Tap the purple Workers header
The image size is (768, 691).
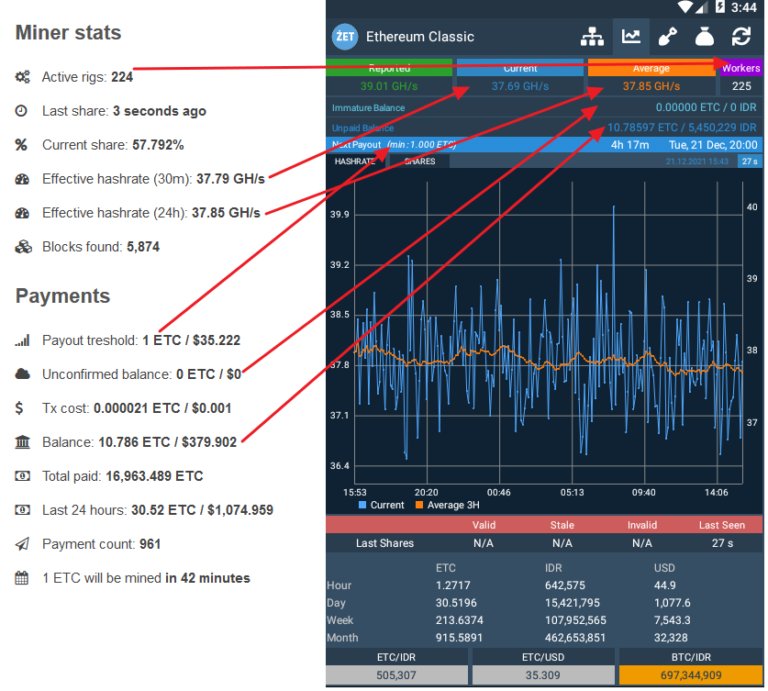click(x=741, y=68)
